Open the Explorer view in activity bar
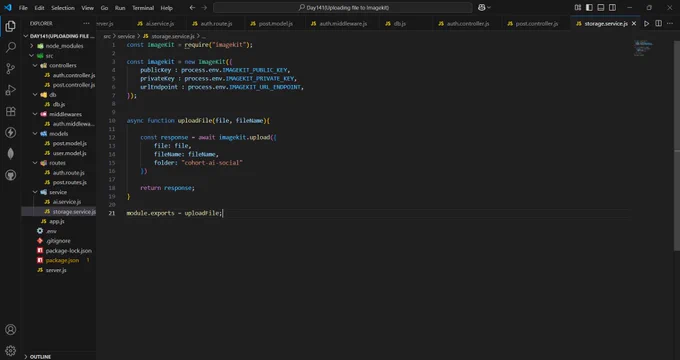 pyautogui.click(x=10, y=26)
